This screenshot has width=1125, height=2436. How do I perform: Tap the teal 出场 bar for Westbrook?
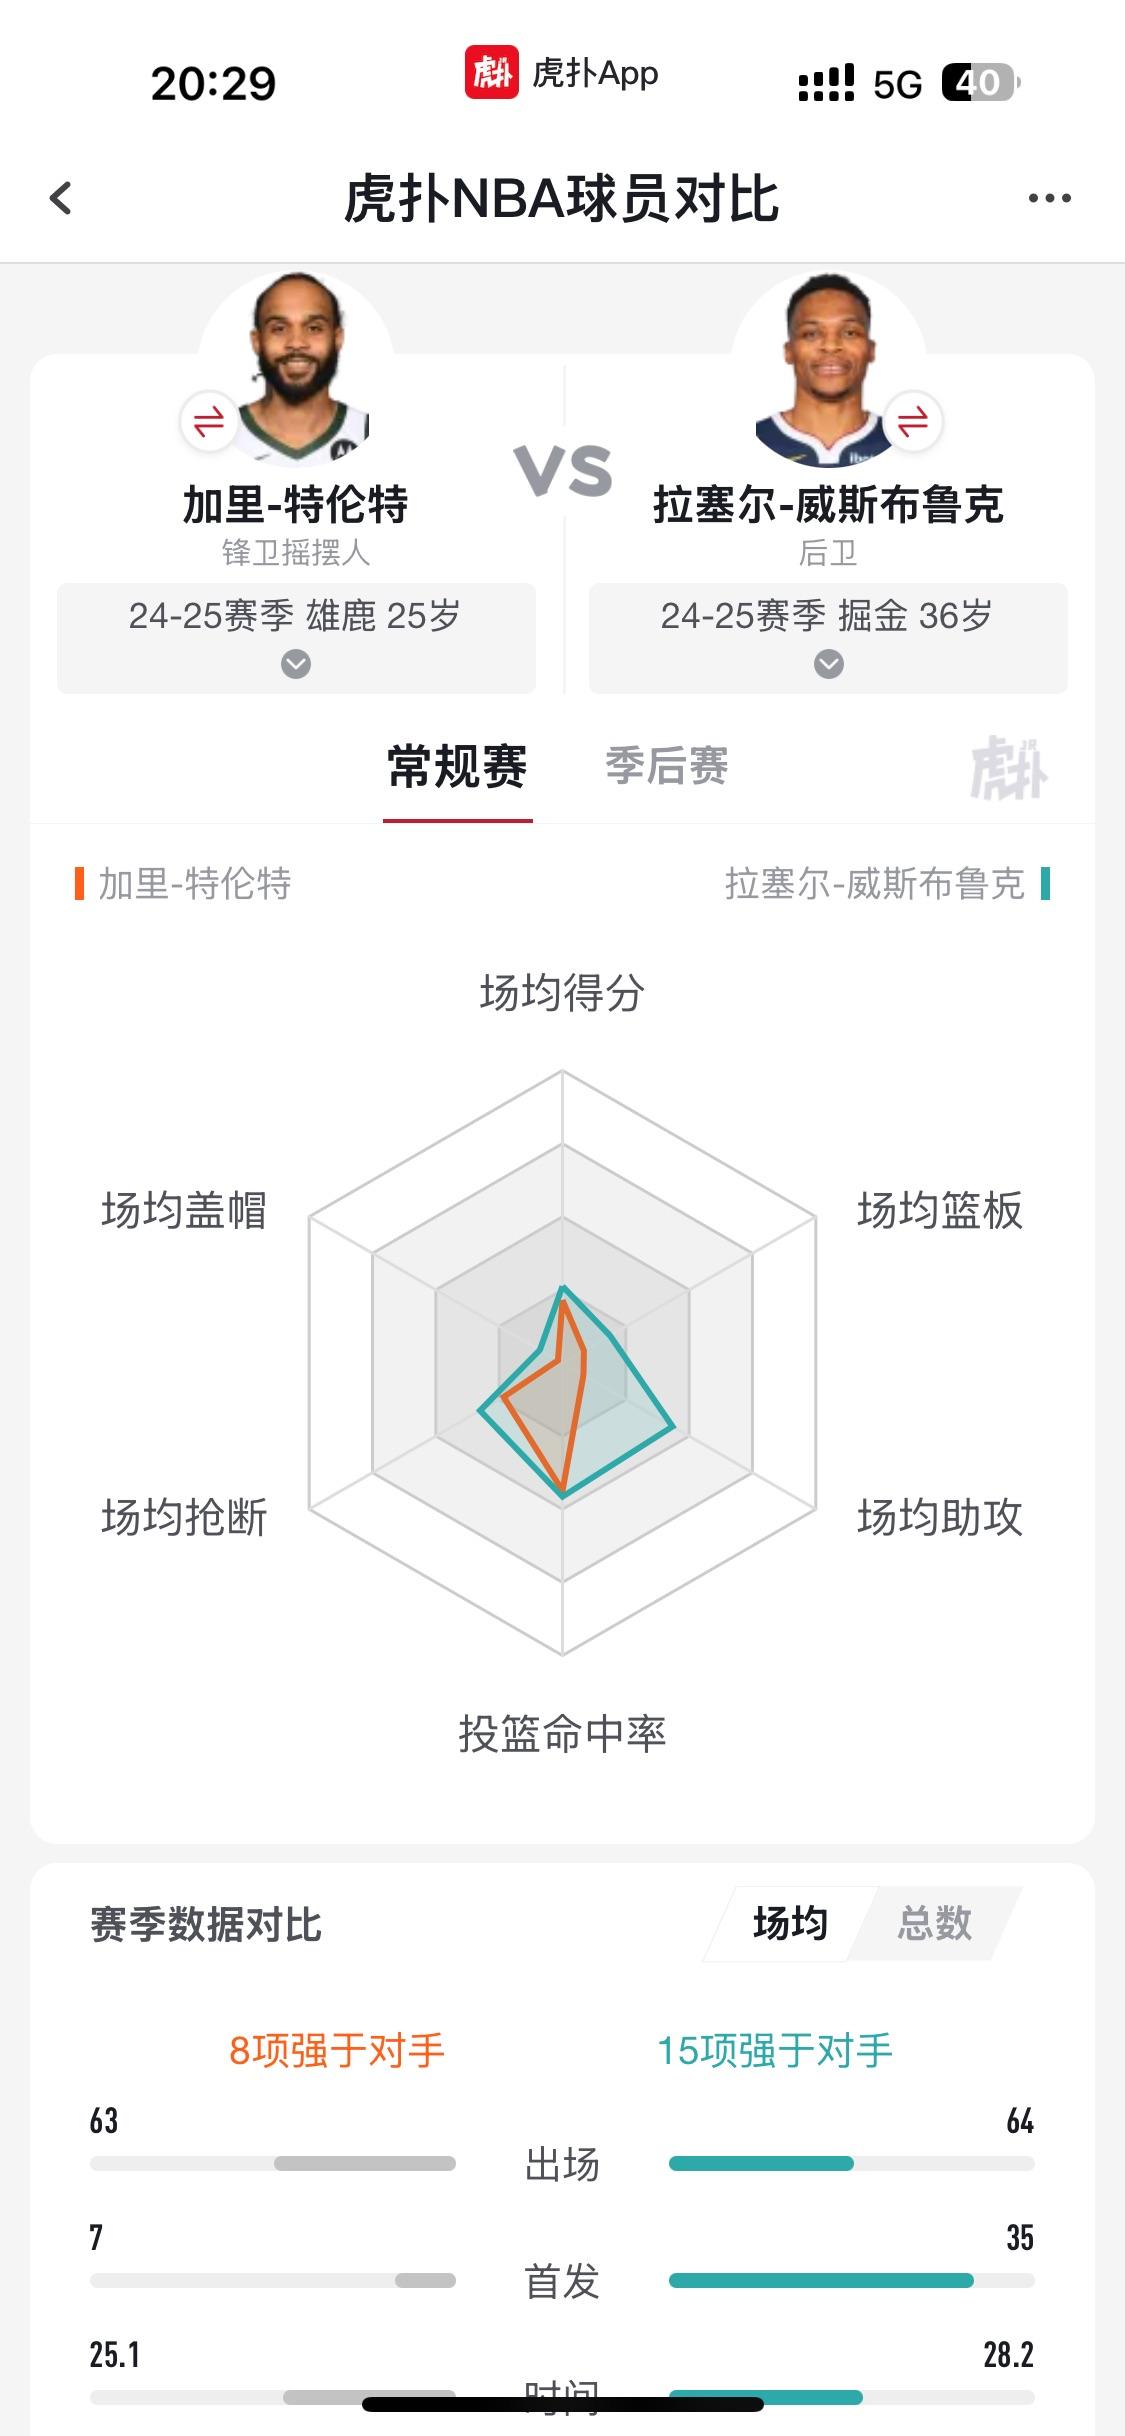[x=761, y=2163]
